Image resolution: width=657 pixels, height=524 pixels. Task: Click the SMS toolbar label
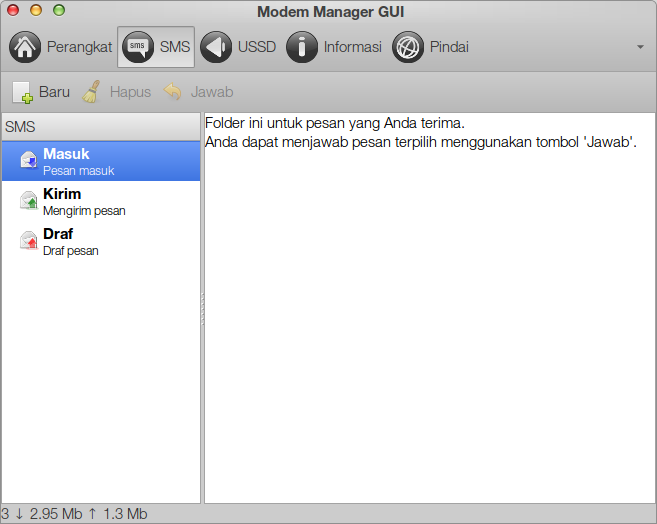[175, 47]
